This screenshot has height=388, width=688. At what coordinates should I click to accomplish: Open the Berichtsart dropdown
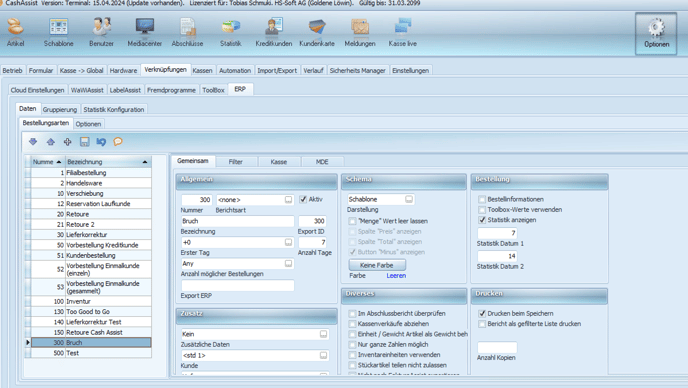point(288,200)
